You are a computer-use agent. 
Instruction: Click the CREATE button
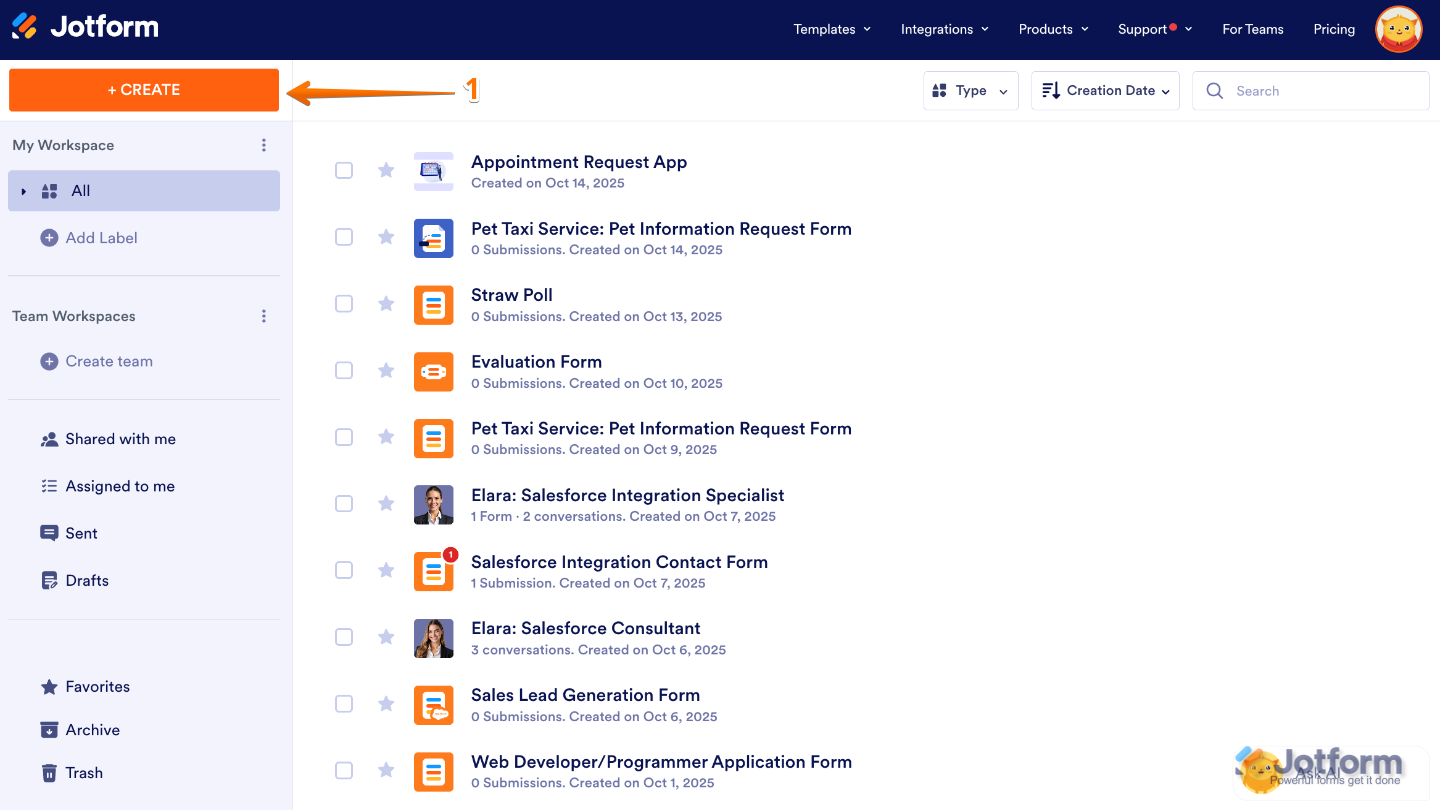(x=143, y=90)
